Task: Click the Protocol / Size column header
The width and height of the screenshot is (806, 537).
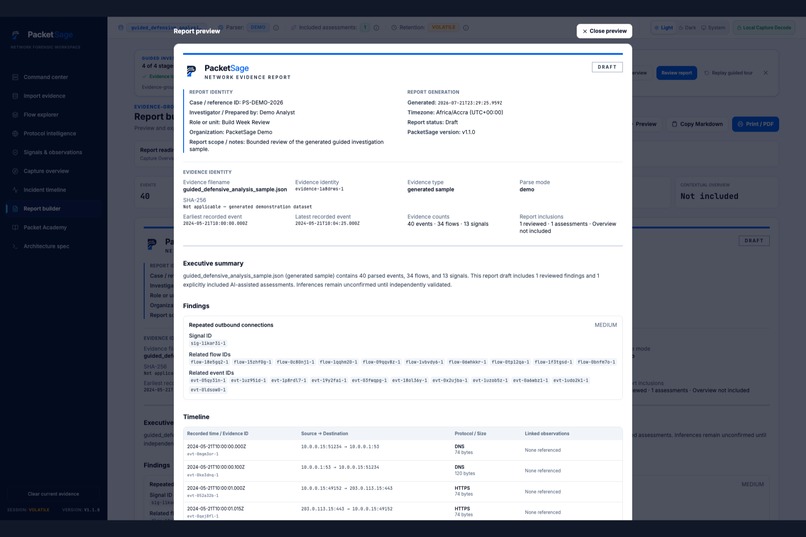Action: point(470,434)
